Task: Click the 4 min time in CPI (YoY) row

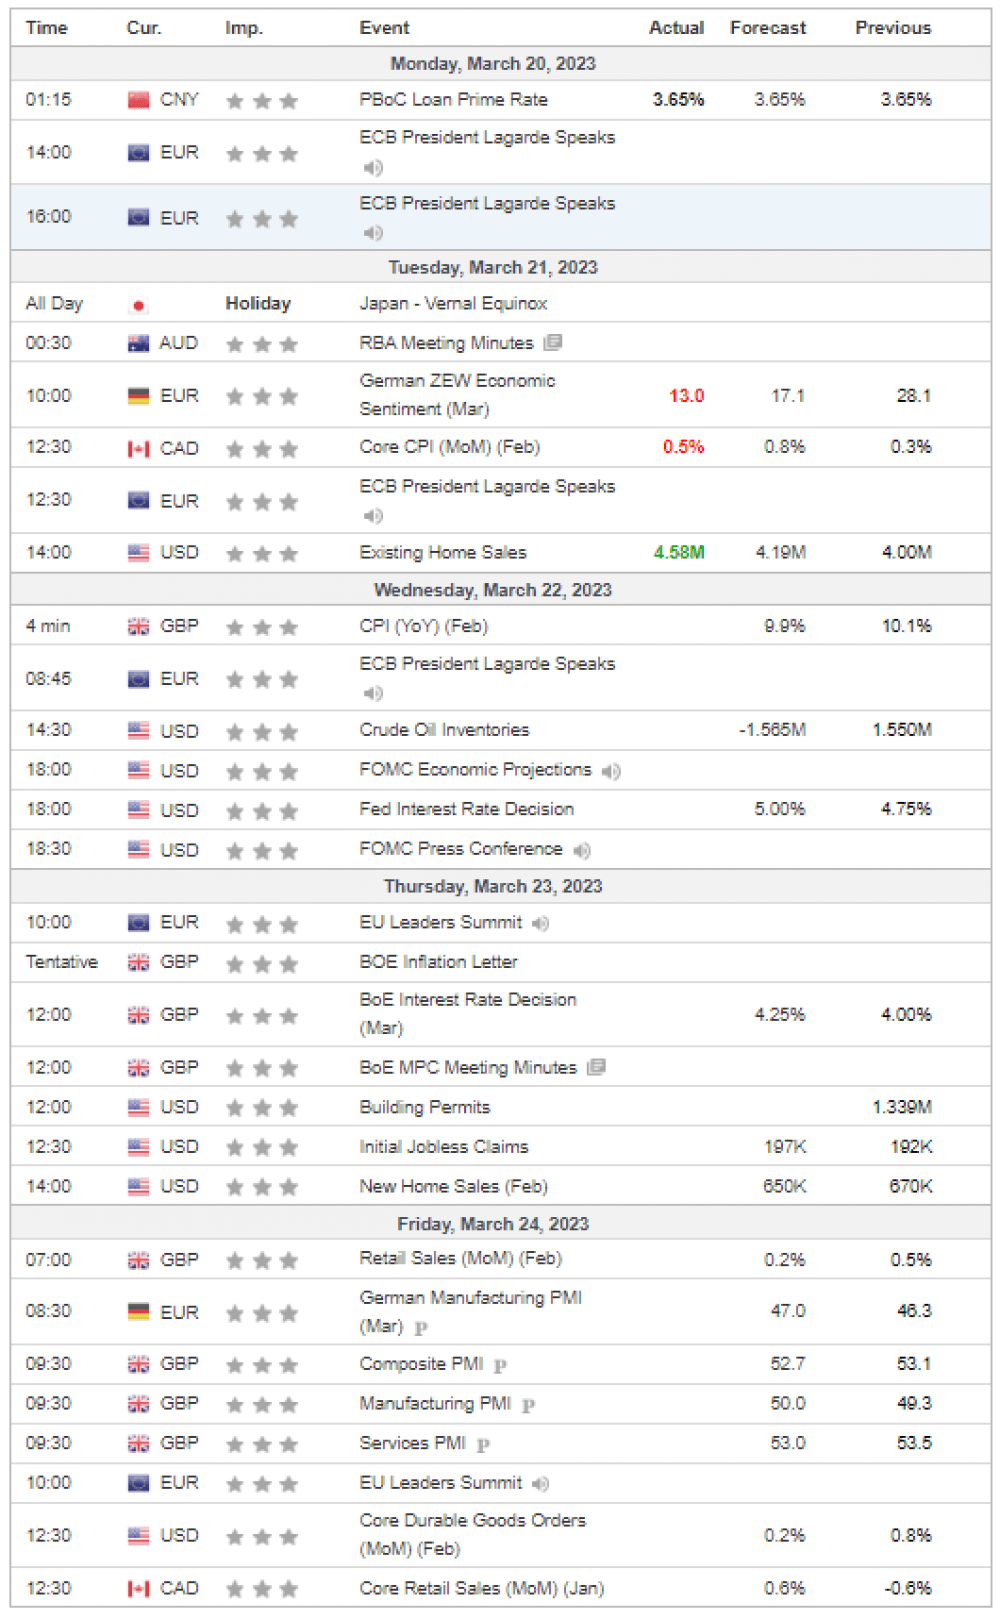Action: tap(48, 626)
